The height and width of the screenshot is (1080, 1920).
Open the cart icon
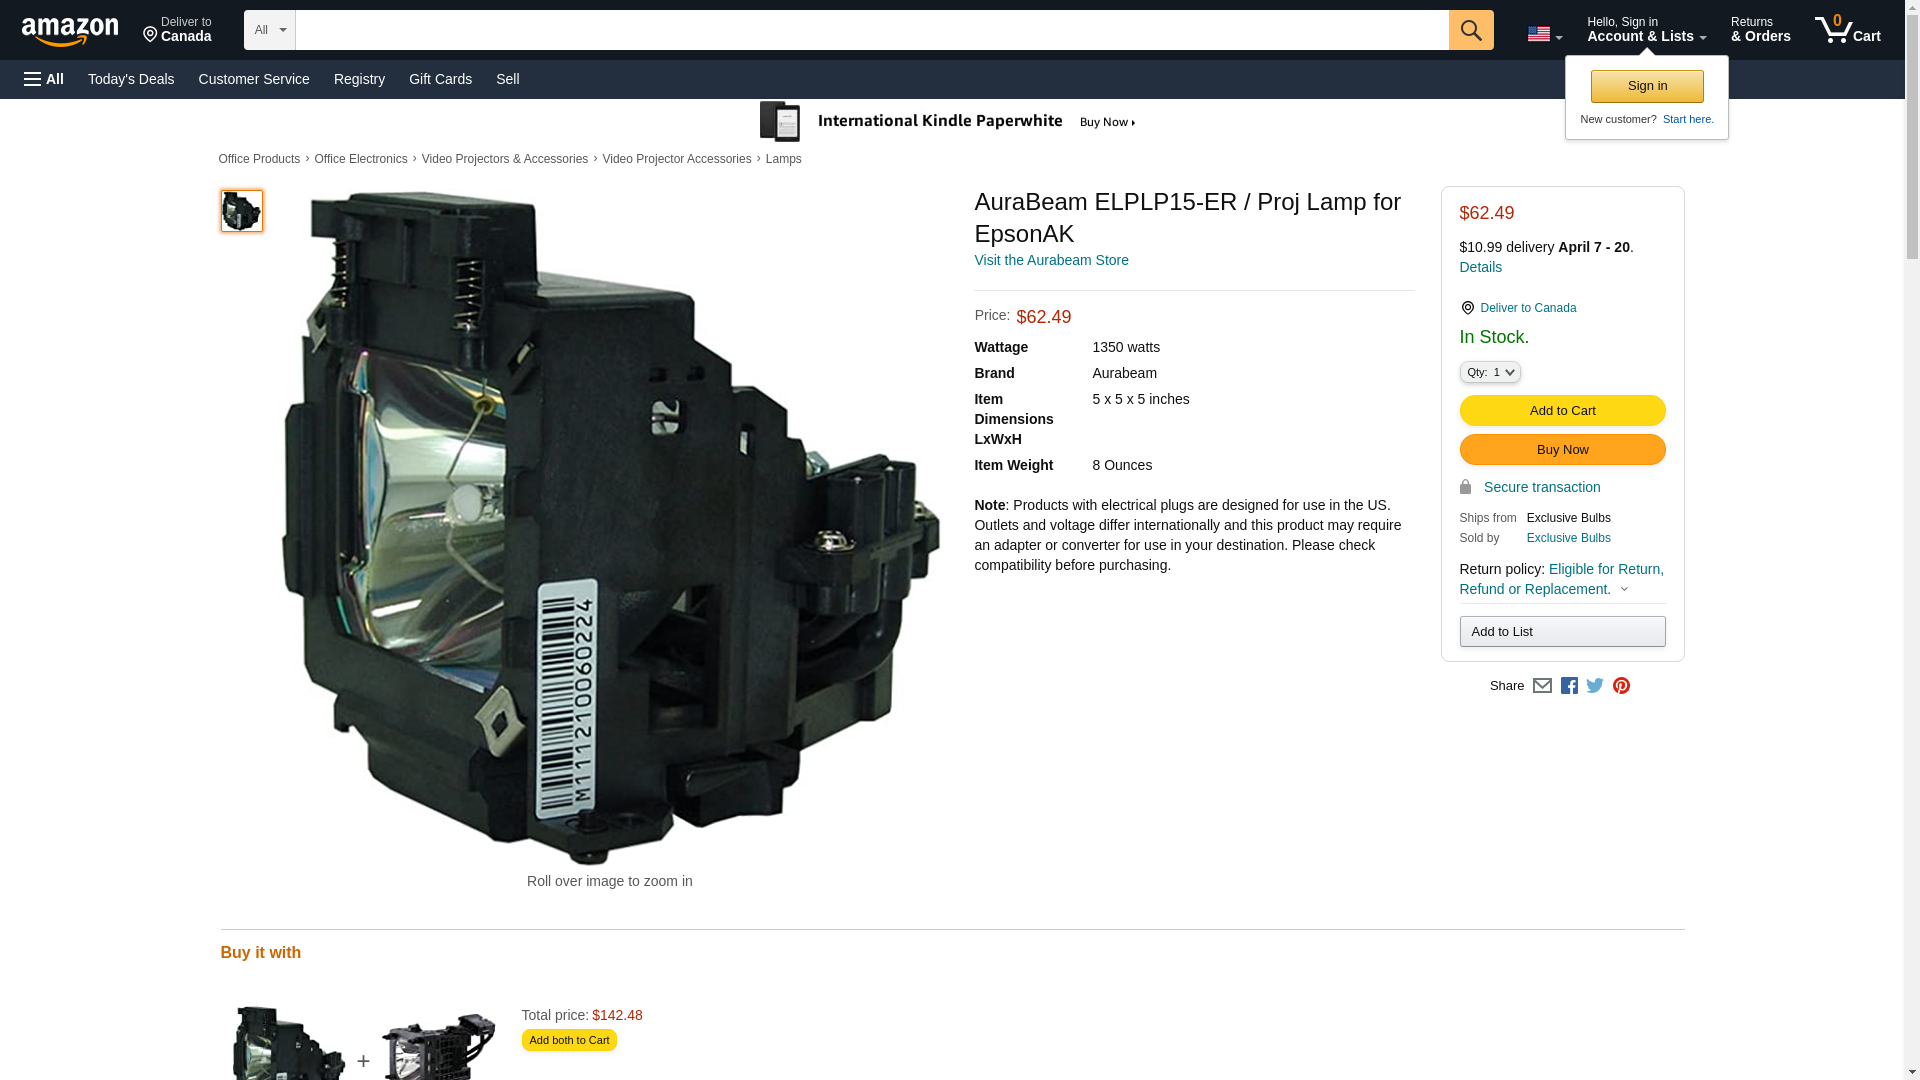pyautogui.click(x=1847, y=30)
